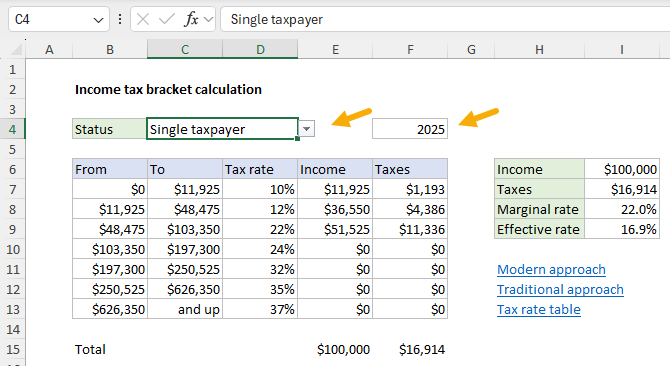Click the Select All corner triangle
Screen dimensions: 670x366
tap(16, 50)
